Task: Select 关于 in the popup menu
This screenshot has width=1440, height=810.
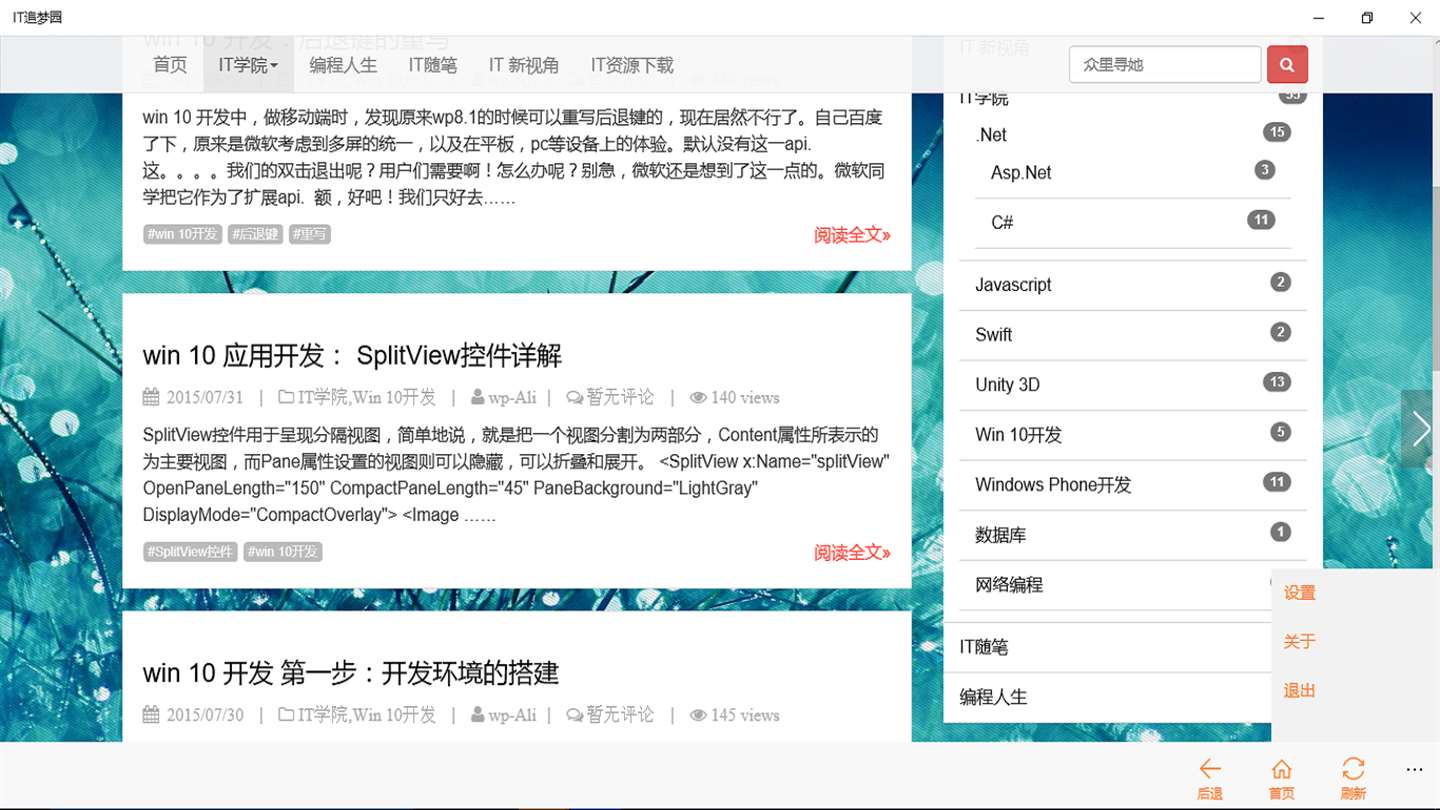Action: pos(1299,642)
